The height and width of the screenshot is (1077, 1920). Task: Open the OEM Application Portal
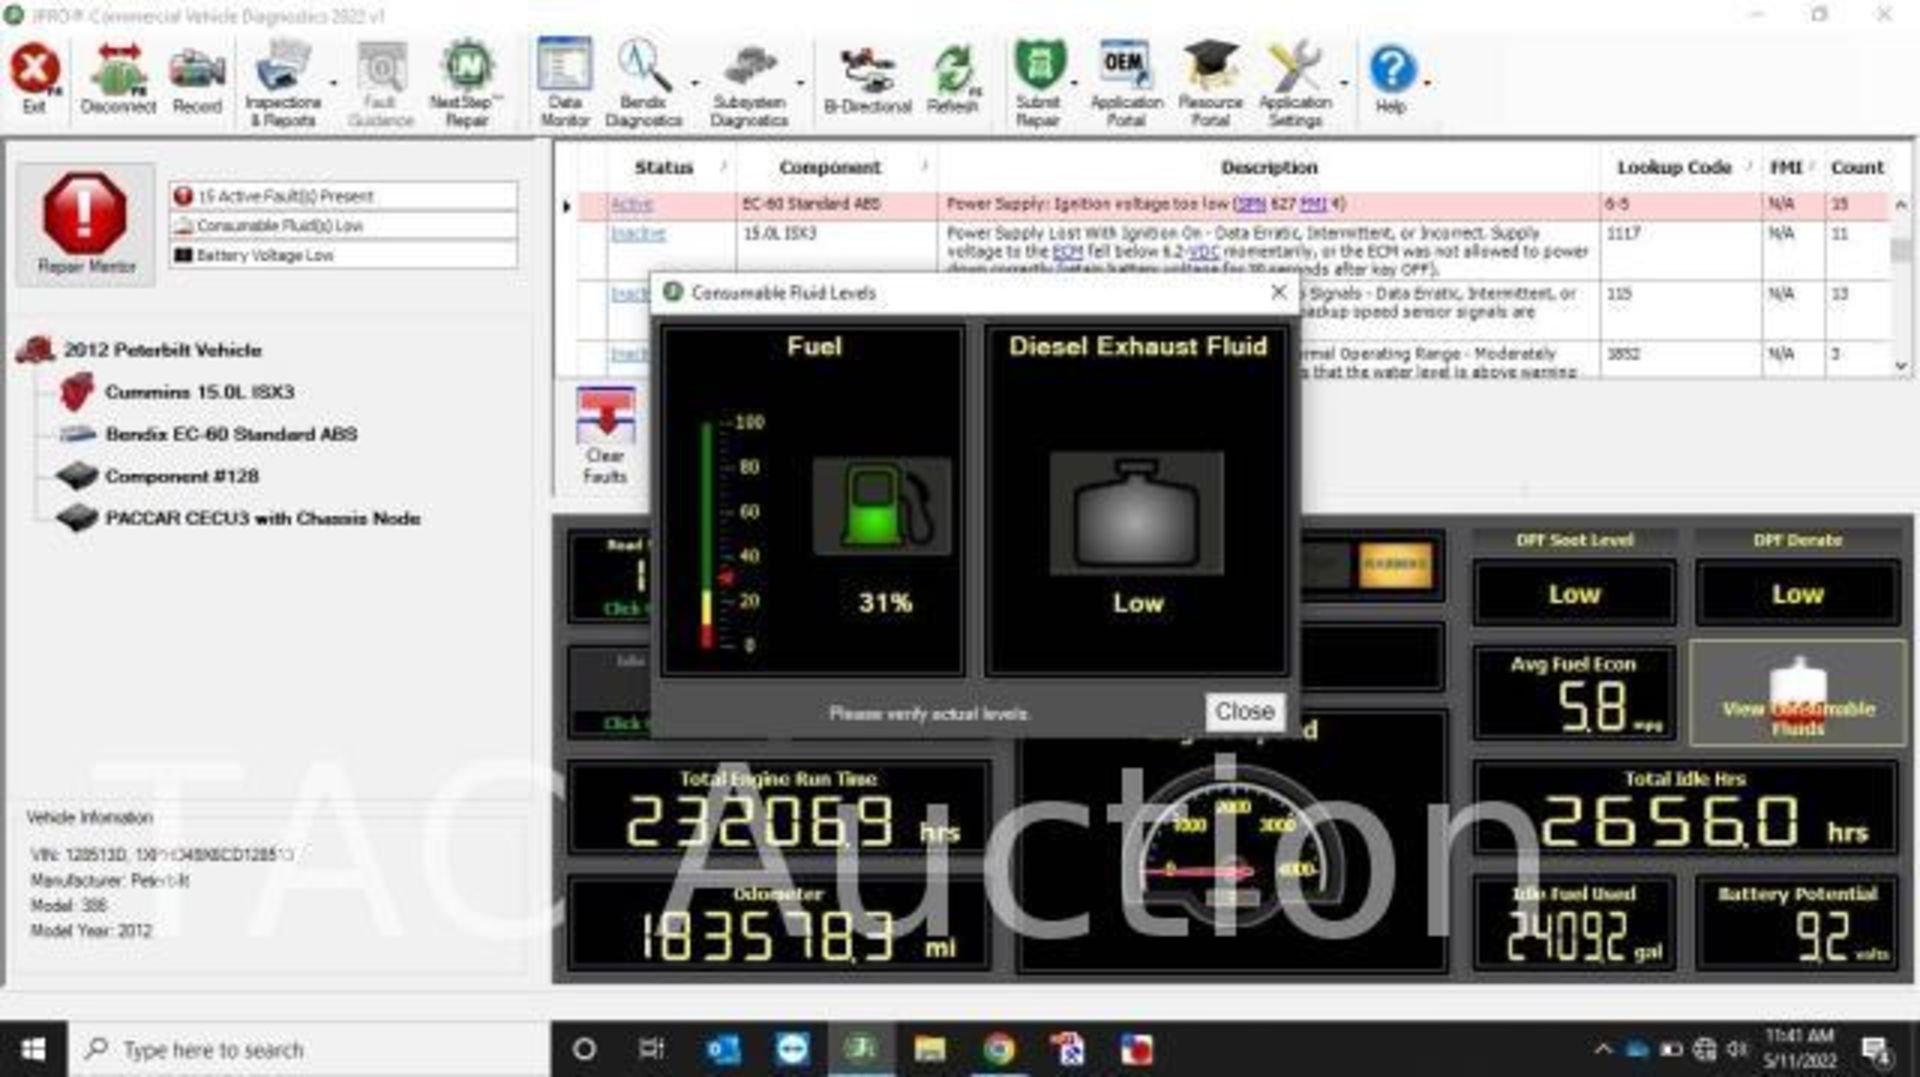pyautogui.click(x=1126, y=84)
